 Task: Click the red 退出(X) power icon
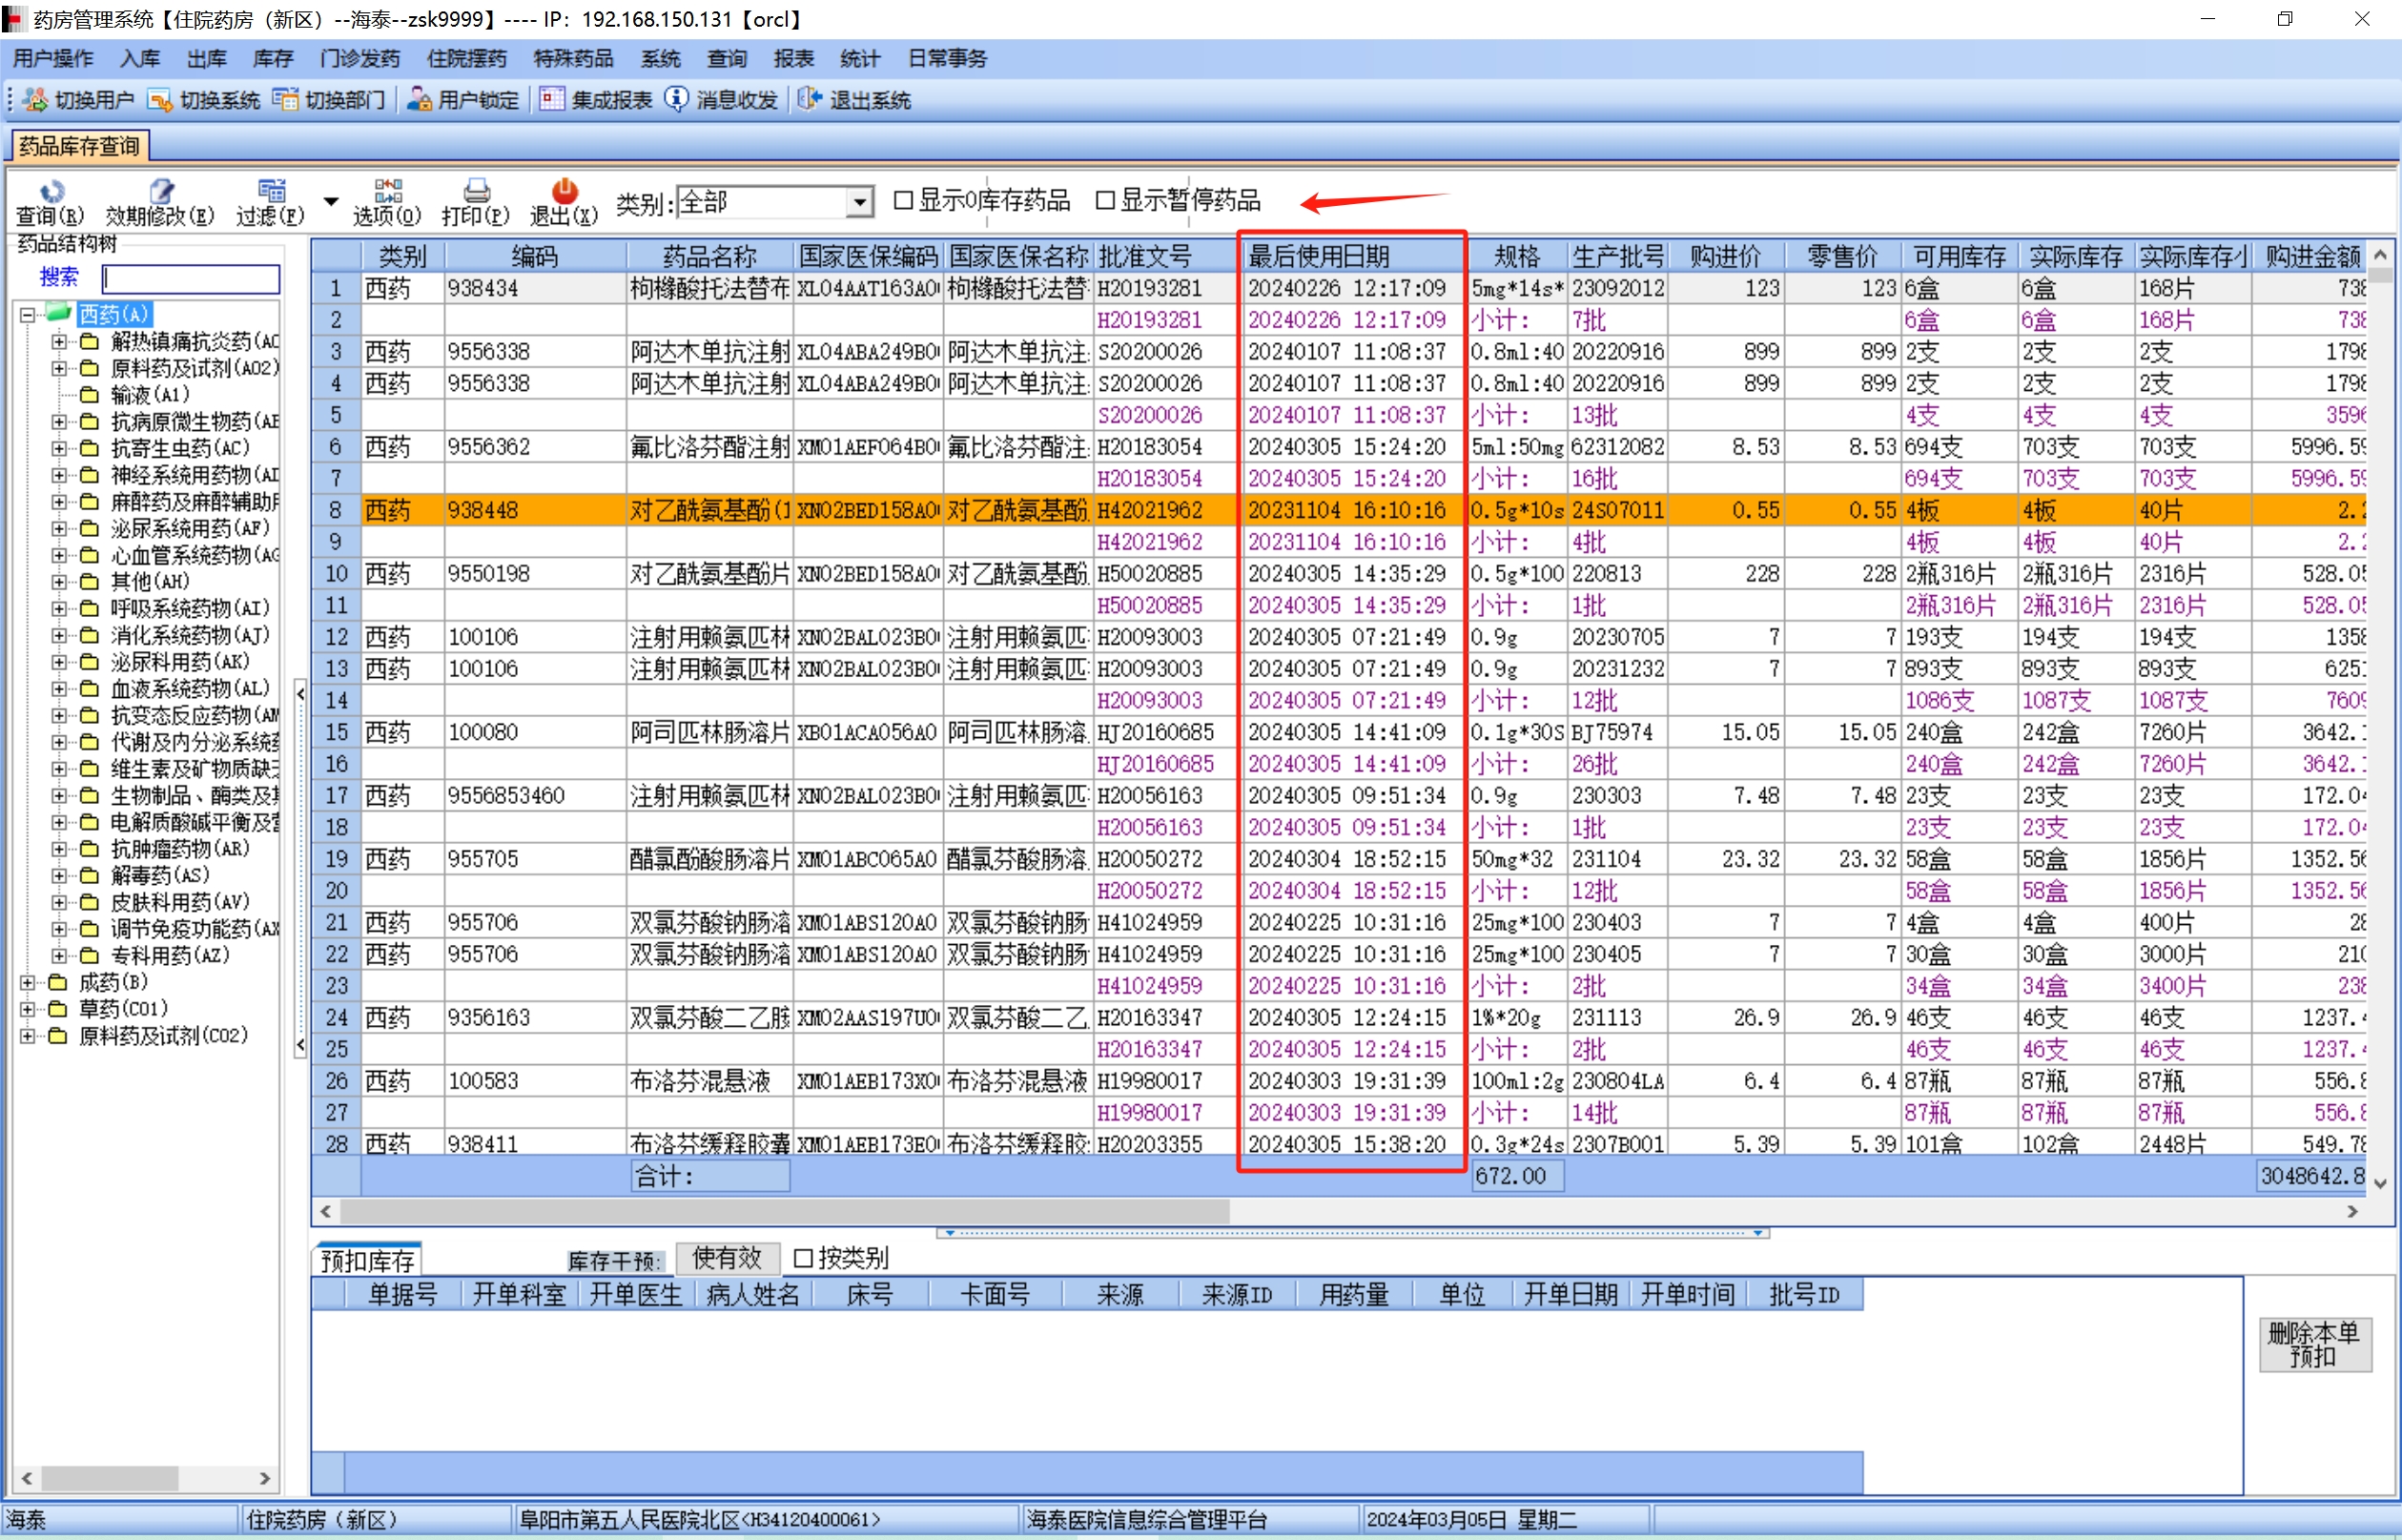coord(564,191)
